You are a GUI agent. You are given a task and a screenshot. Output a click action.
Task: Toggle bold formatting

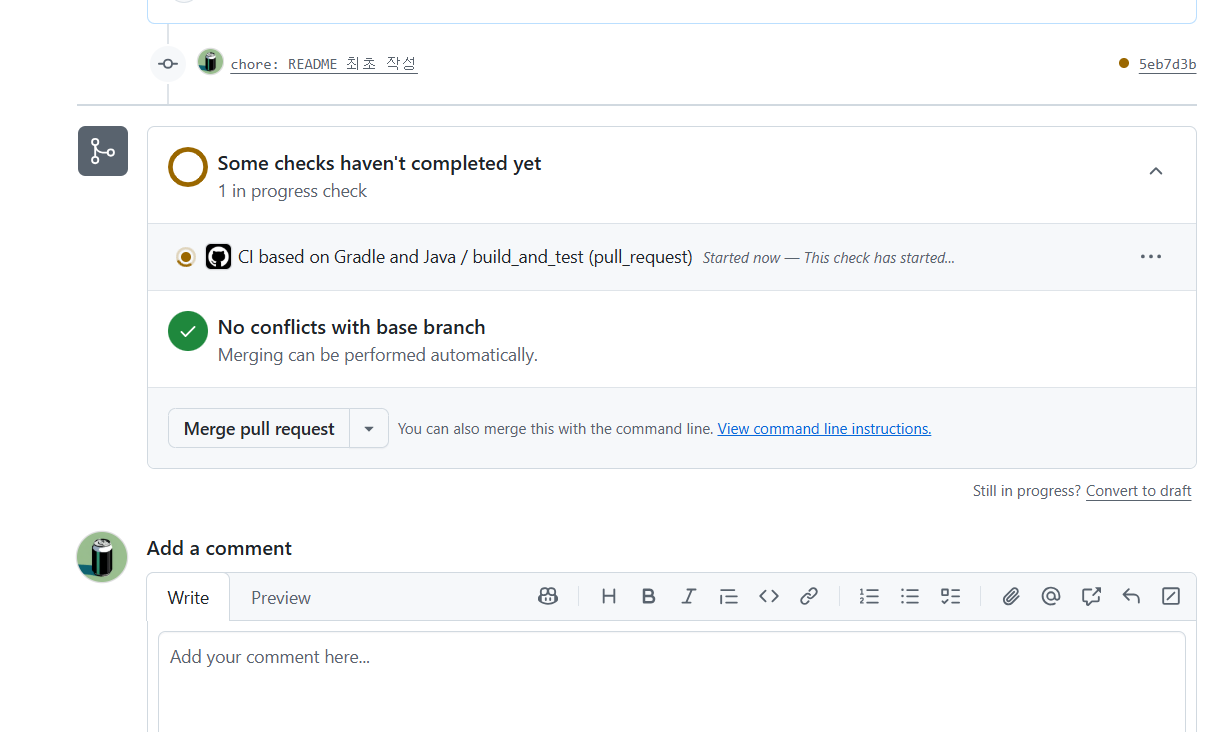pyautogui.click(x=649, y=596)
